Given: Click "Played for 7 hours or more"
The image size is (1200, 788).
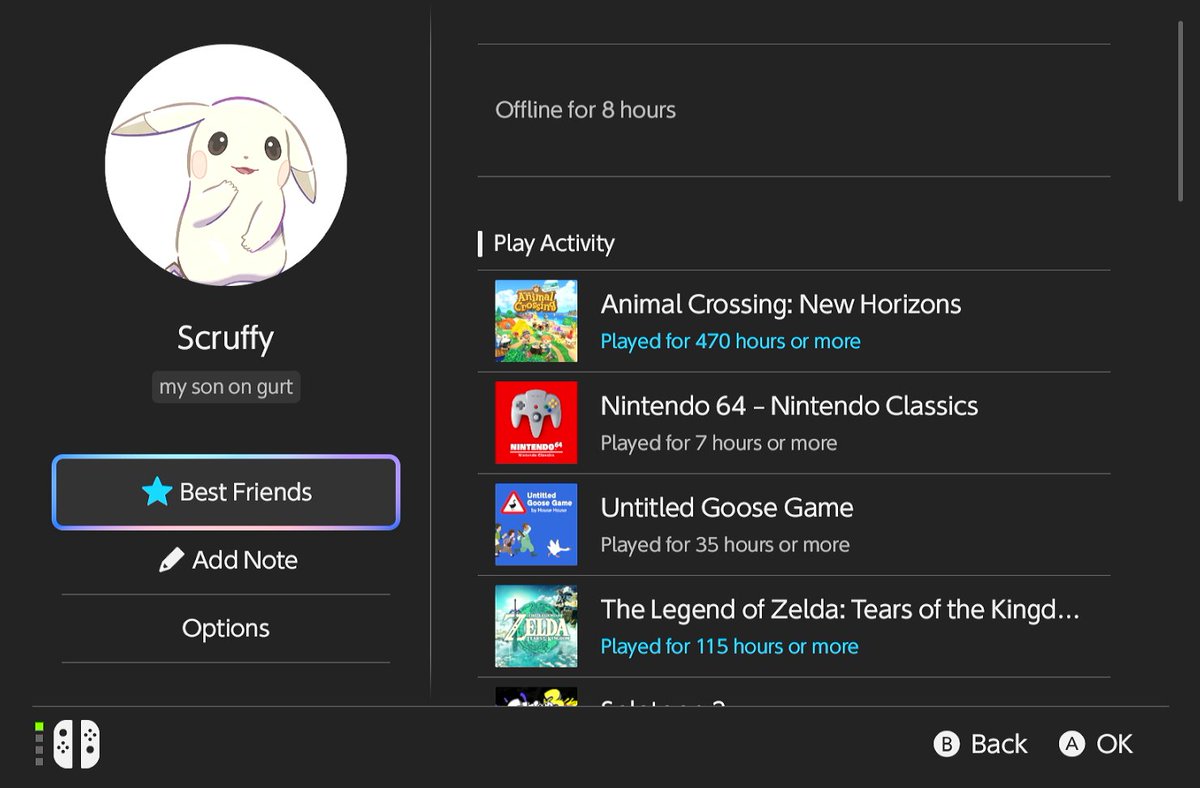Looking at the screenshot, I should 719,443.
